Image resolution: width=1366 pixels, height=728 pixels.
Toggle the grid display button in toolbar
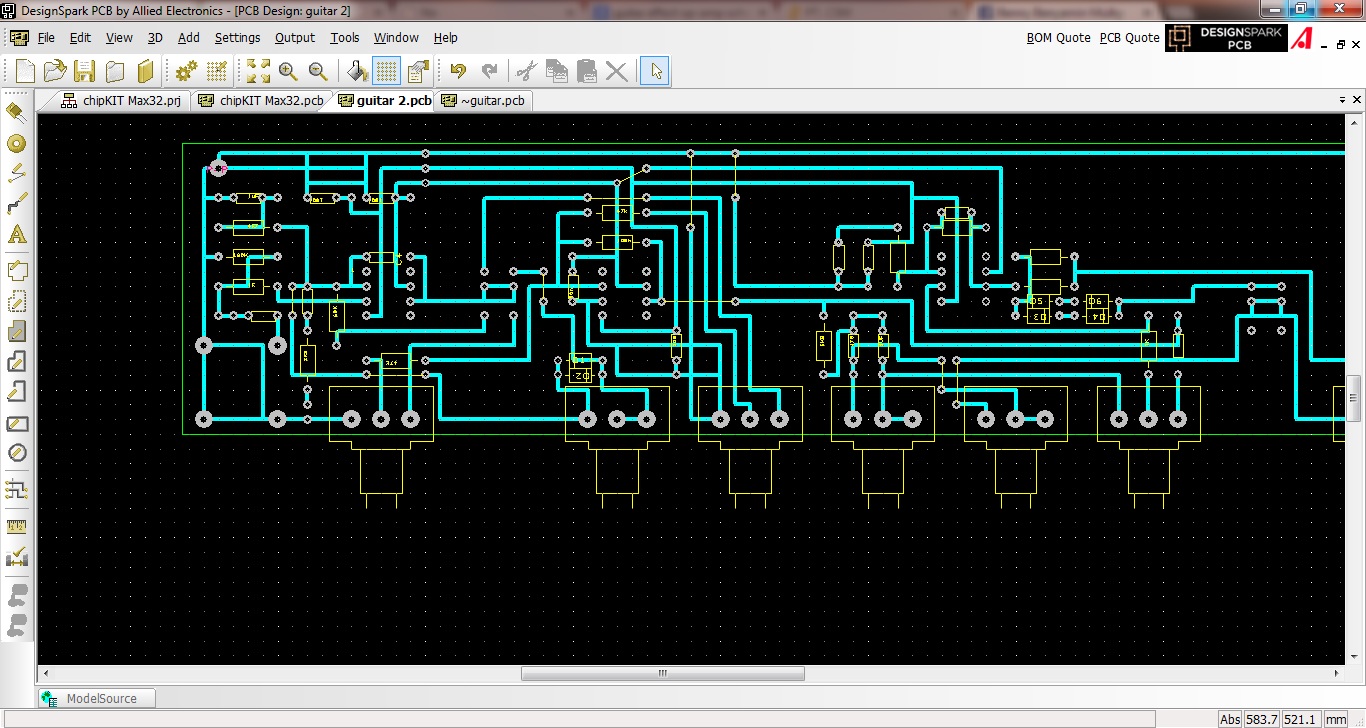387,71
